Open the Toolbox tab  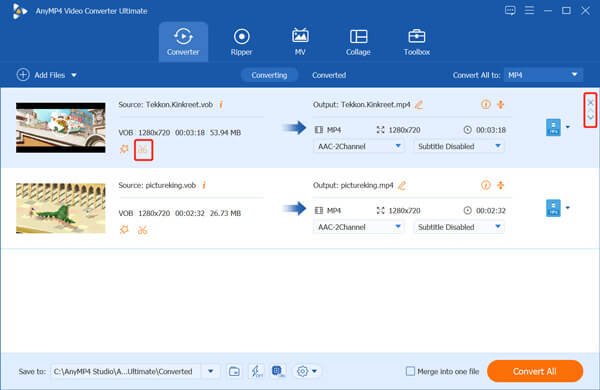(x=417, y=42)
